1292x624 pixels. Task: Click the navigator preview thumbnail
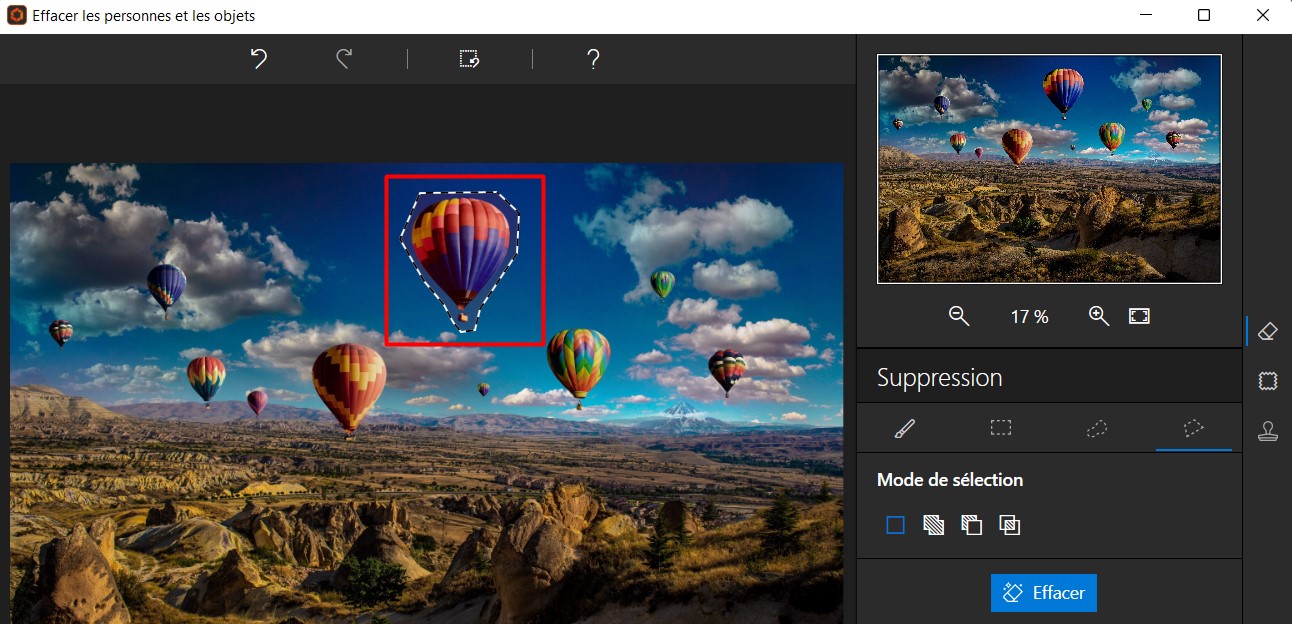[1049, 169]
